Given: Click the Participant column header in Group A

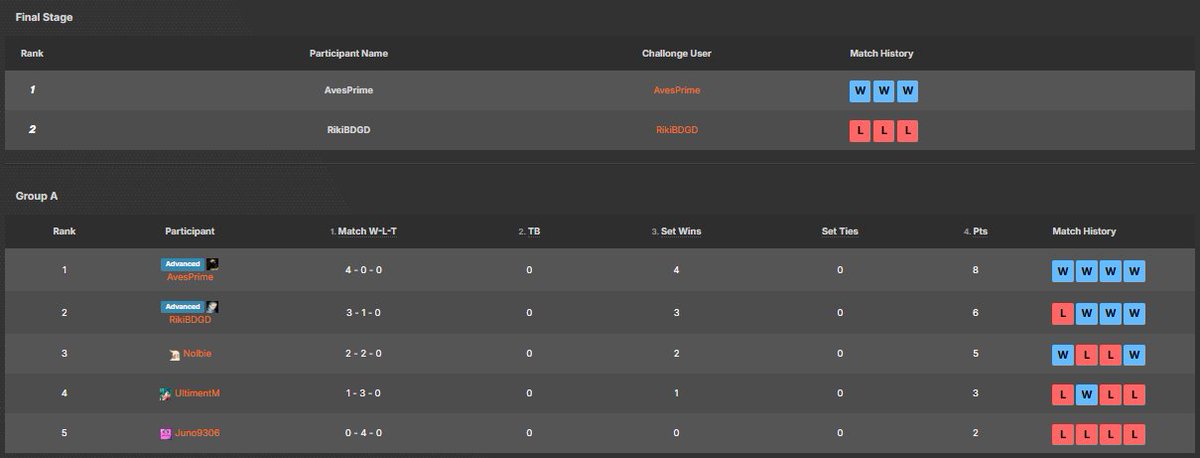Looking at the screenshot, I should click(x=190, y=231).
